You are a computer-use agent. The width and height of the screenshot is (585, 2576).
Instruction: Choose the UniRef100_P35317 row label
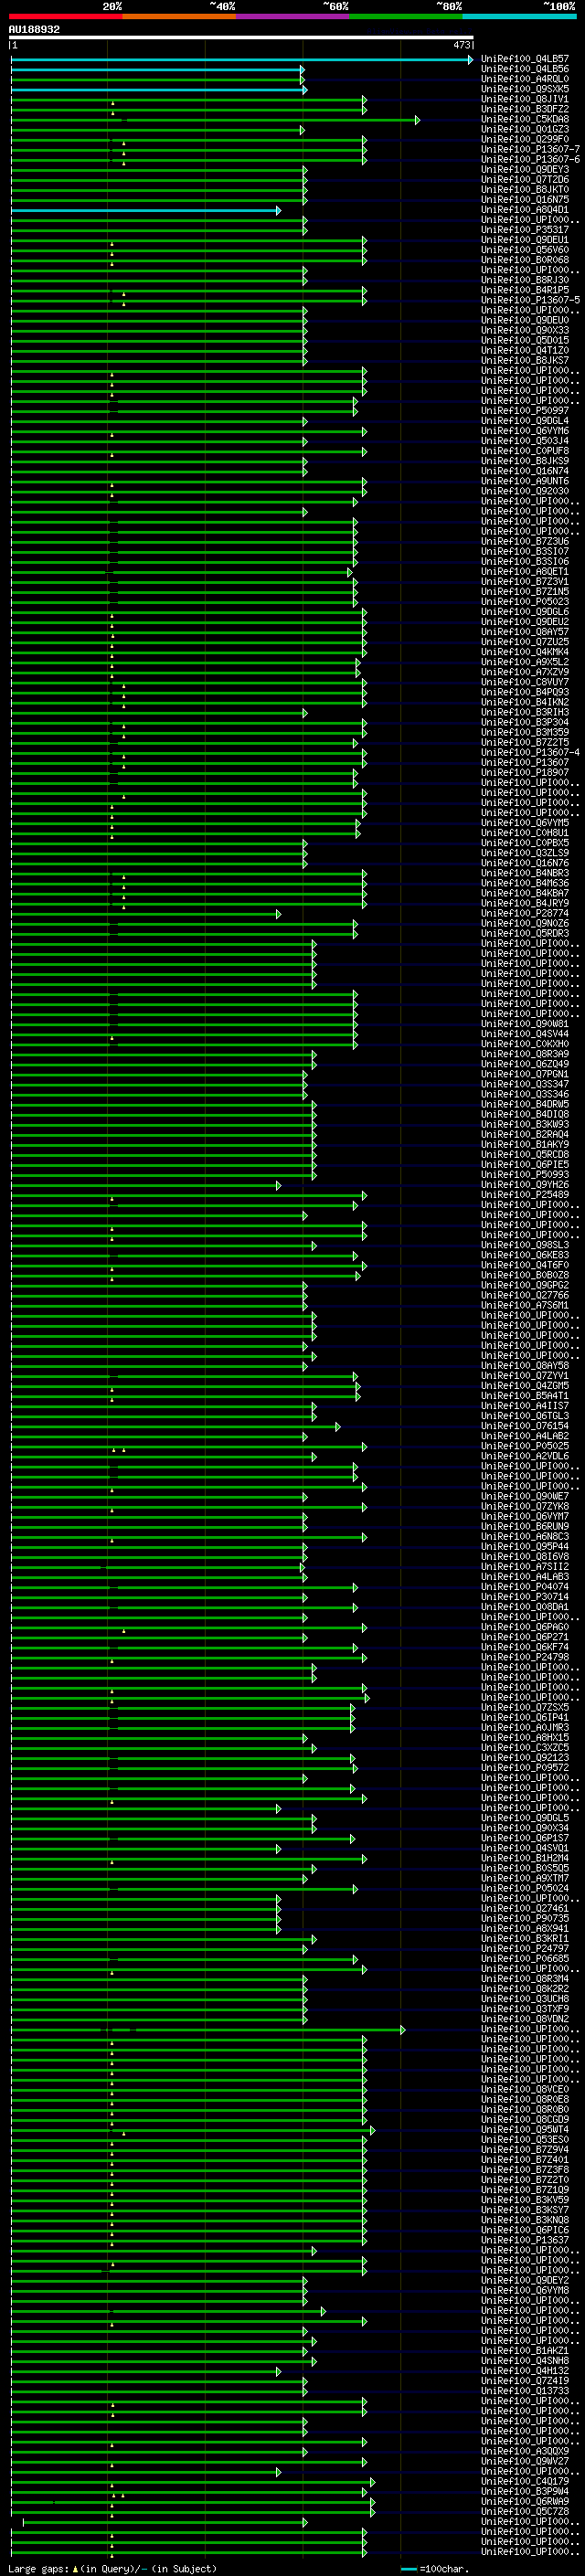click(x=525, y=230)
